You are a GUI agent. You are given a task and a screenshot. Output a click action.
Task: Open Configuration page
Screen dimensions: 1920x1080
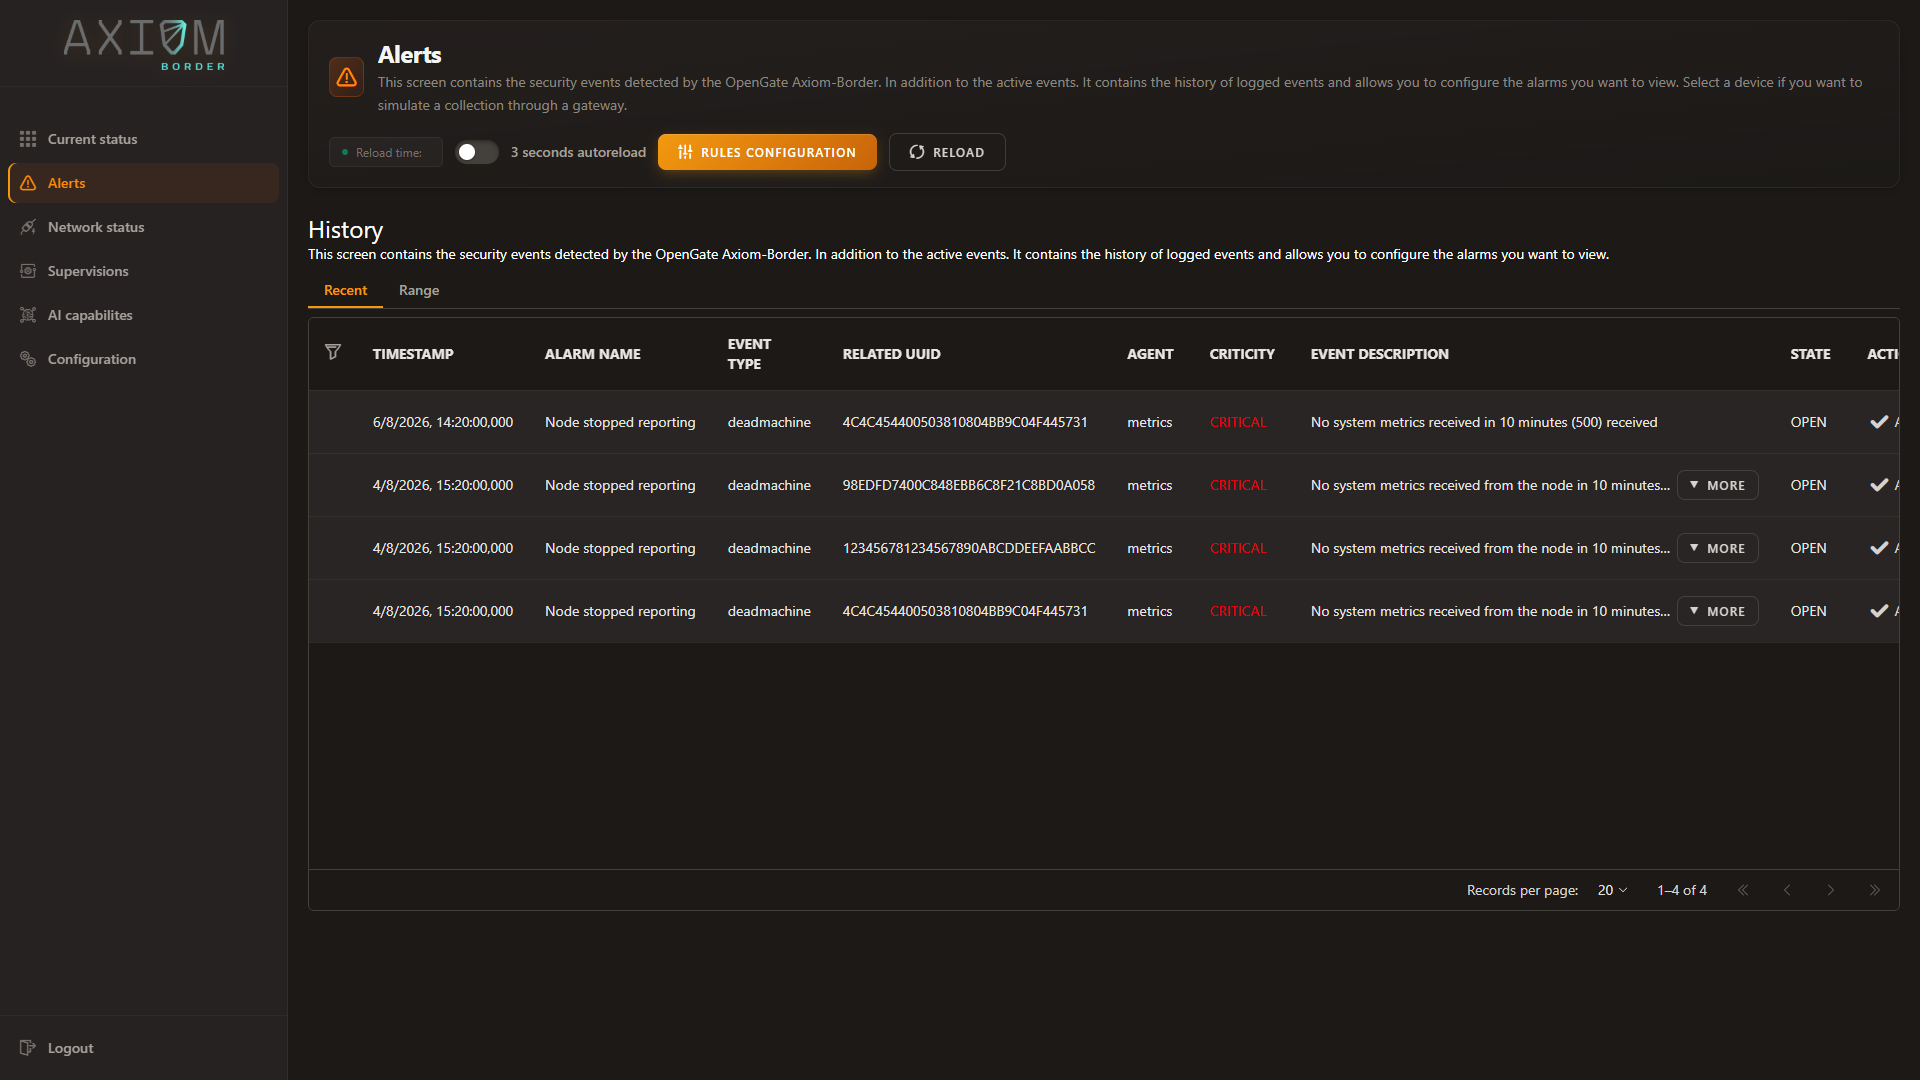tap(143, 359)
